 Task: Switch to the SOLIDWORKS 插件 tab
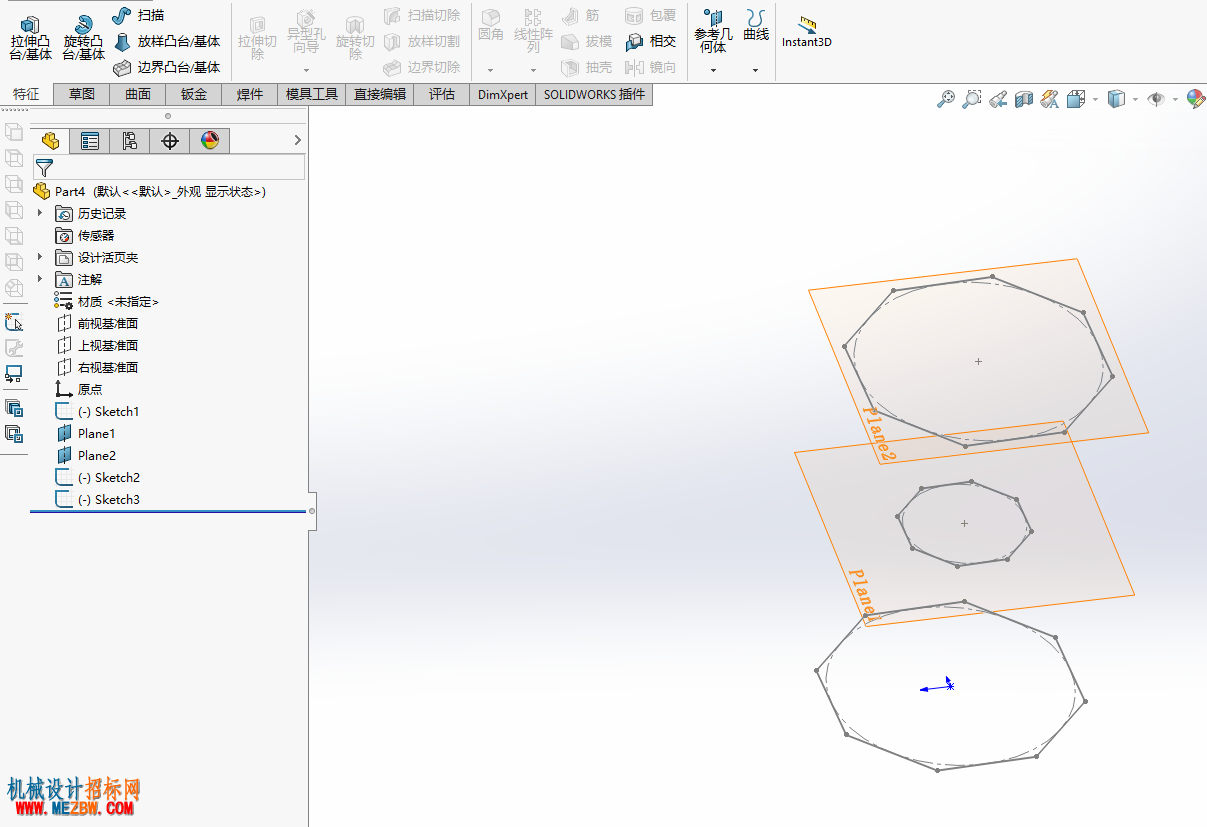595,94
